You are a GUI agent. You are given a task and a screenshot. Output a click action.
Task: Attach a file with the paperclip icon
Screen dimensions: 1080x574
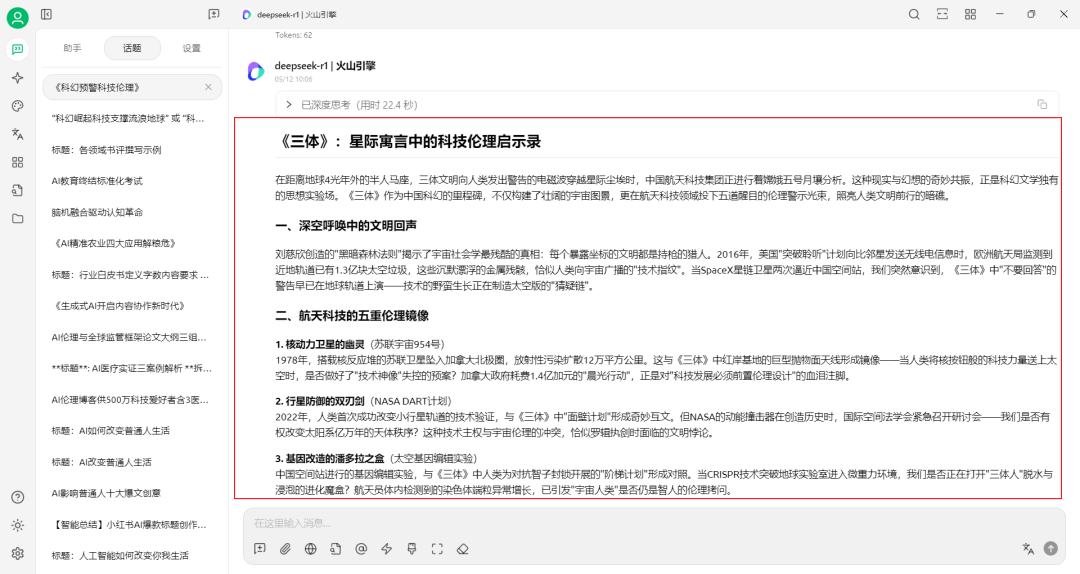(x=285, y=549)
